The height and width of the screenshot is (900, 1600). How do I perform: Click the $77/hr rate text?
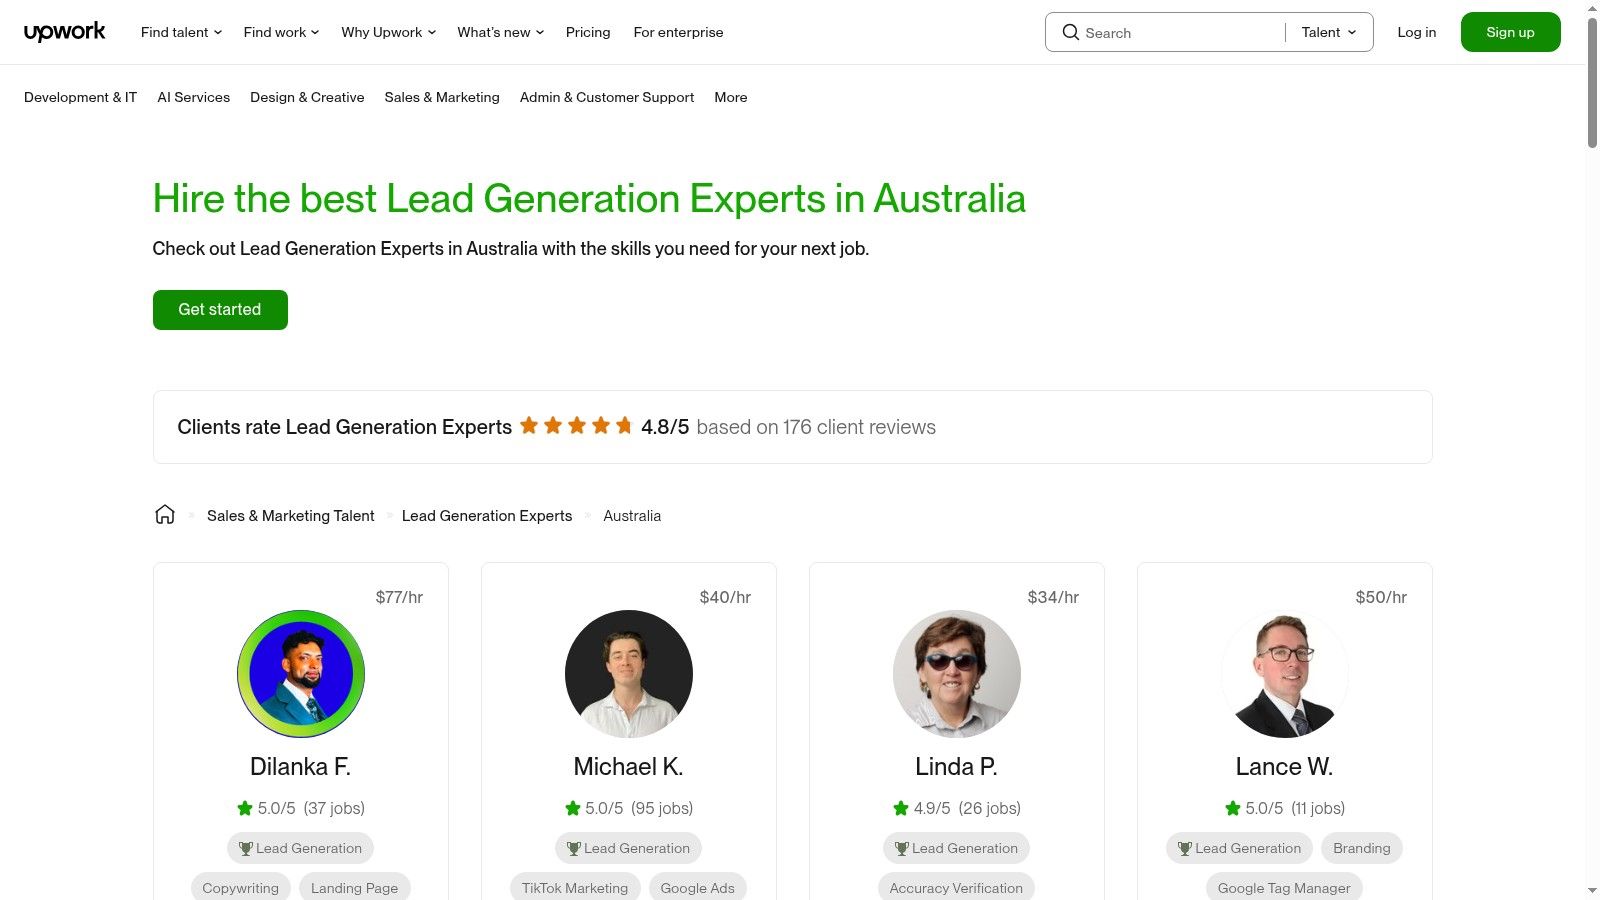point(399,597)
